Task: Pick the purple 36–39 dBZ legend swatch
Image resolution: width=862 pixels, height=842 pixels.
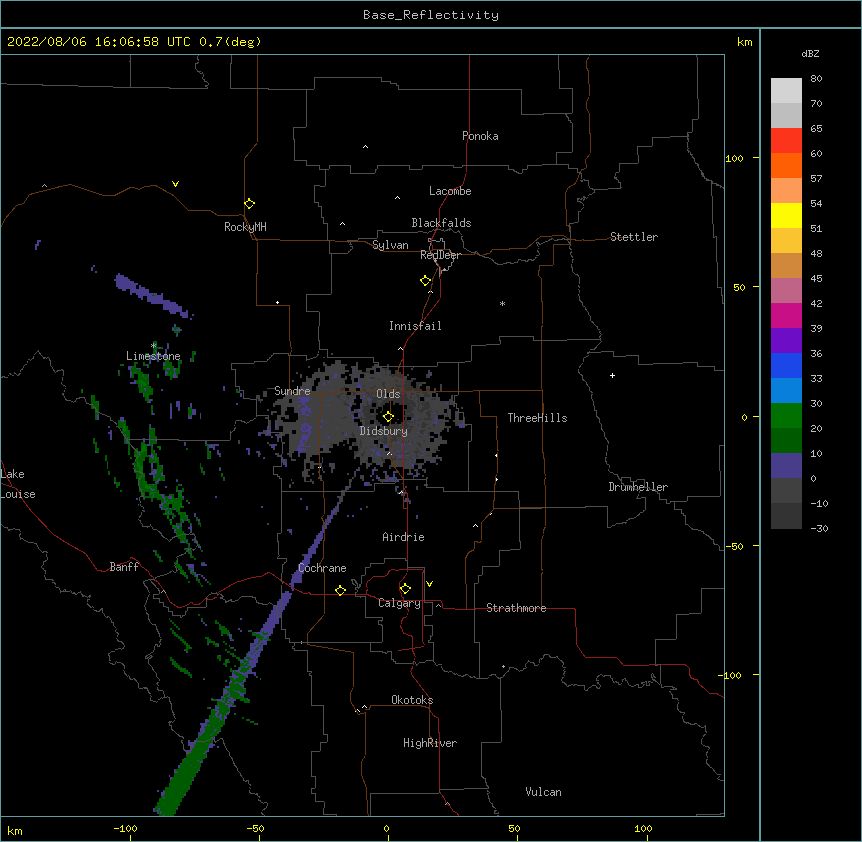Action: coord(786,340)
